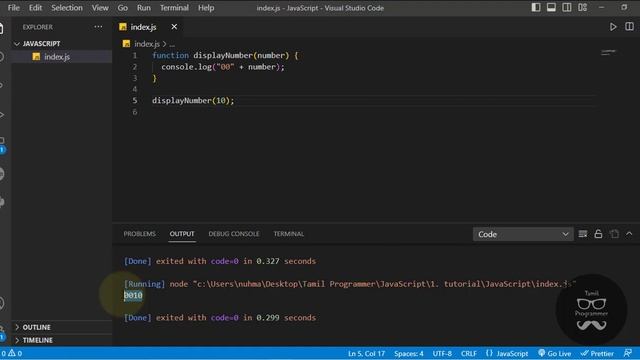Clear the output panel
Viewport: 640px width, 360px height.
coord(583,234)
